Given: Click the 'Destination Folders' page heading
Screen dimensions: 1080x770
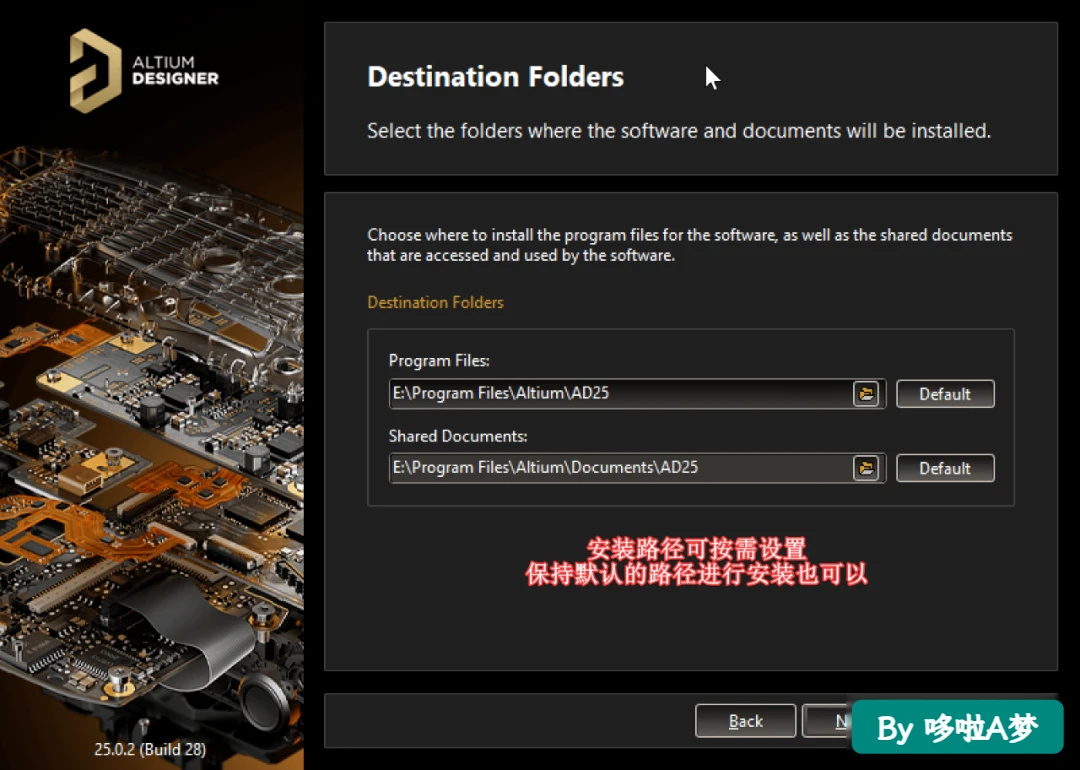Looking at the screenshot, I should pyautogui.click(x=495, y=76).
